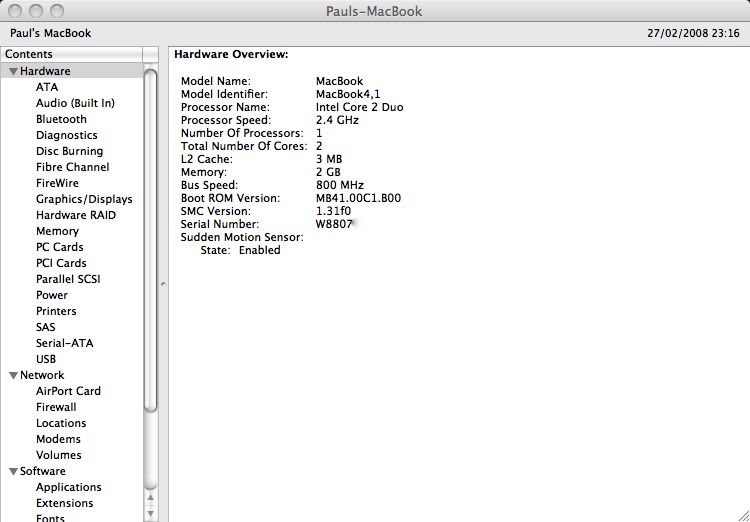Click the sidebar scroll up arrow
Viewport: 750px width, 522px height.
tap(151, 498)
